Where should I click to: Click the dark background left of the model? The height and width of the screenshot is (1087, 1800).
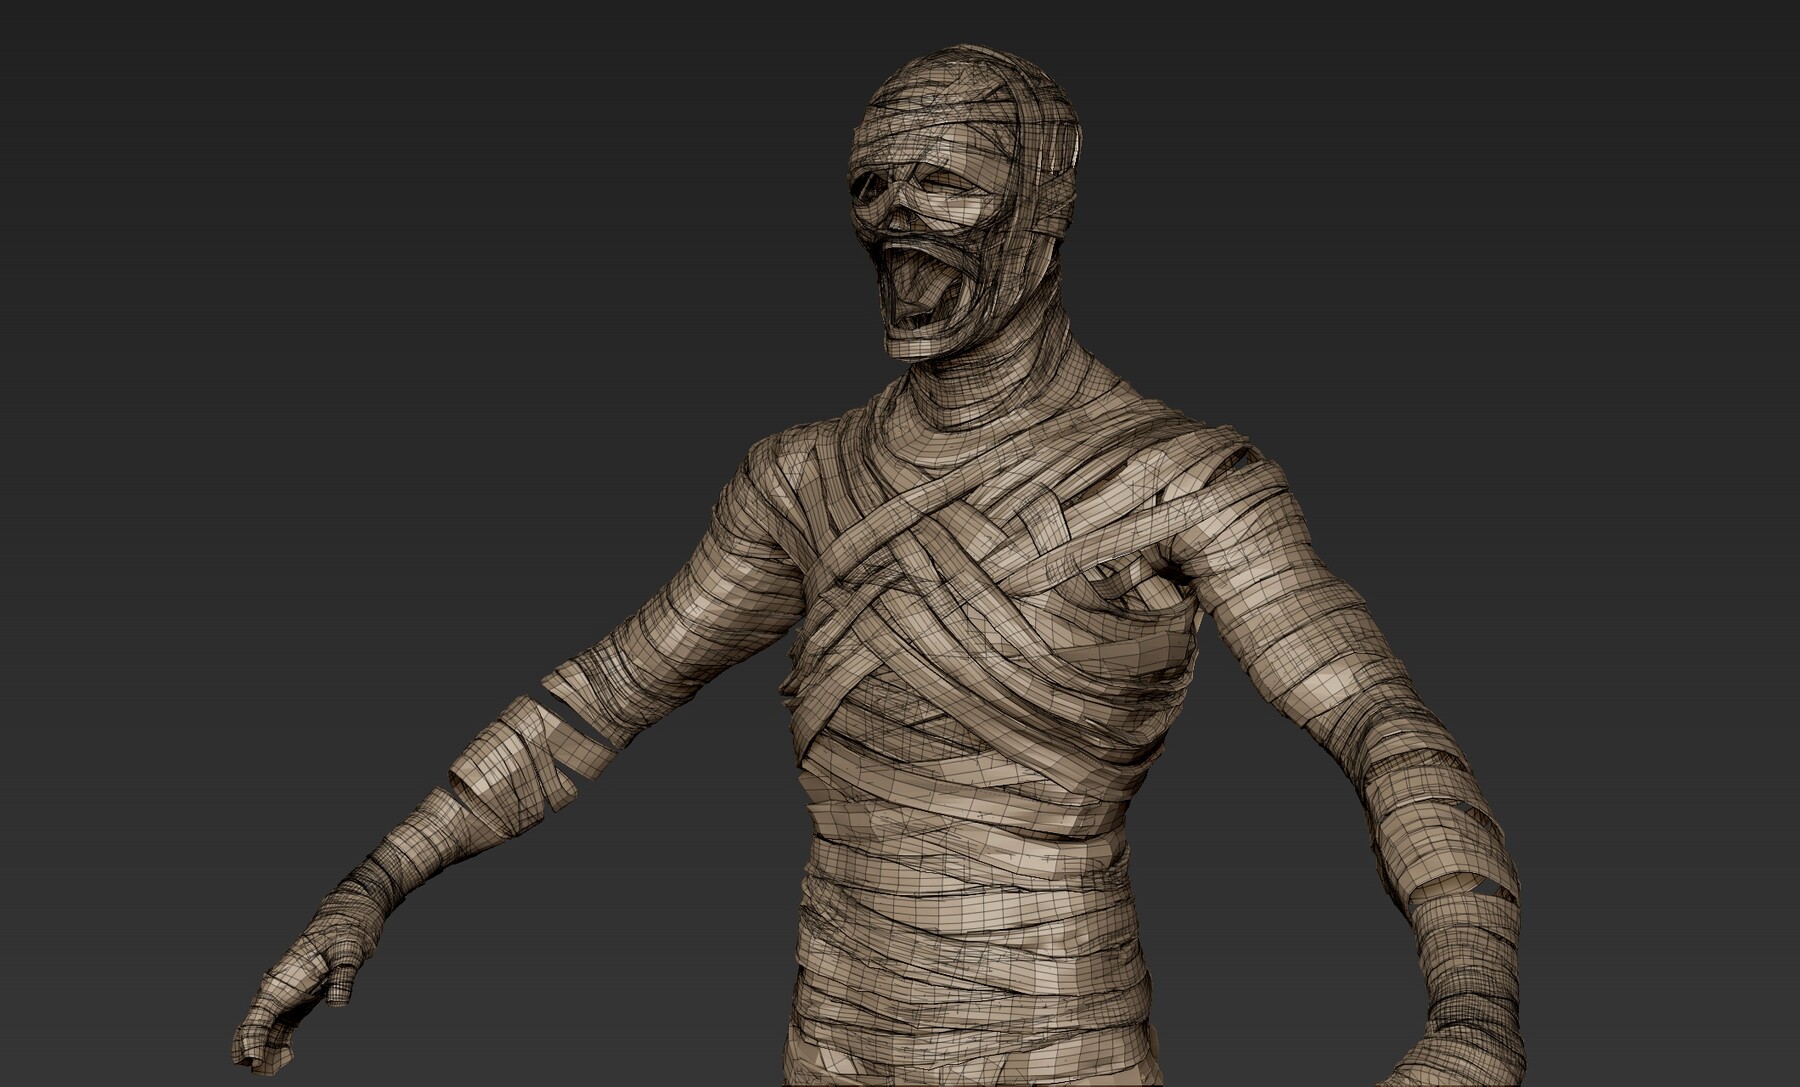tap(300, 300)
